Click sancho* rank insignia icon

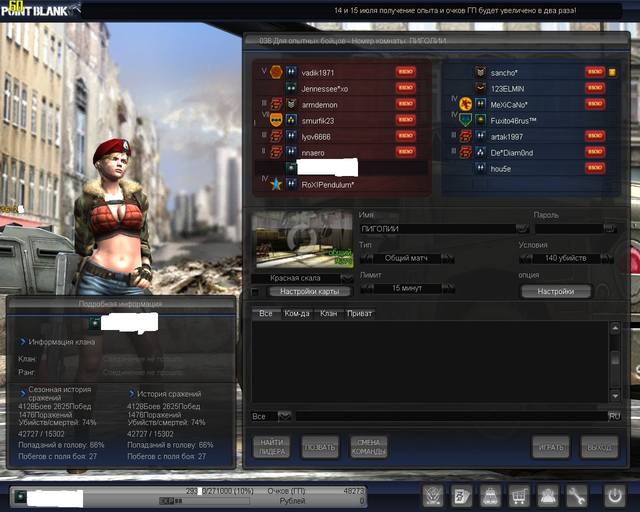pos(480,72)
